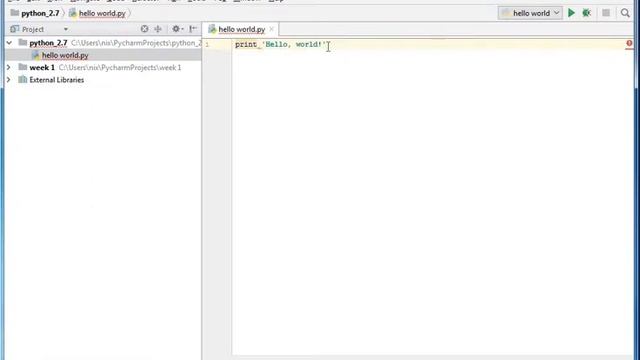Click Scroll from Source target icon
The image size is (640, 360).
tap(144, 29)
